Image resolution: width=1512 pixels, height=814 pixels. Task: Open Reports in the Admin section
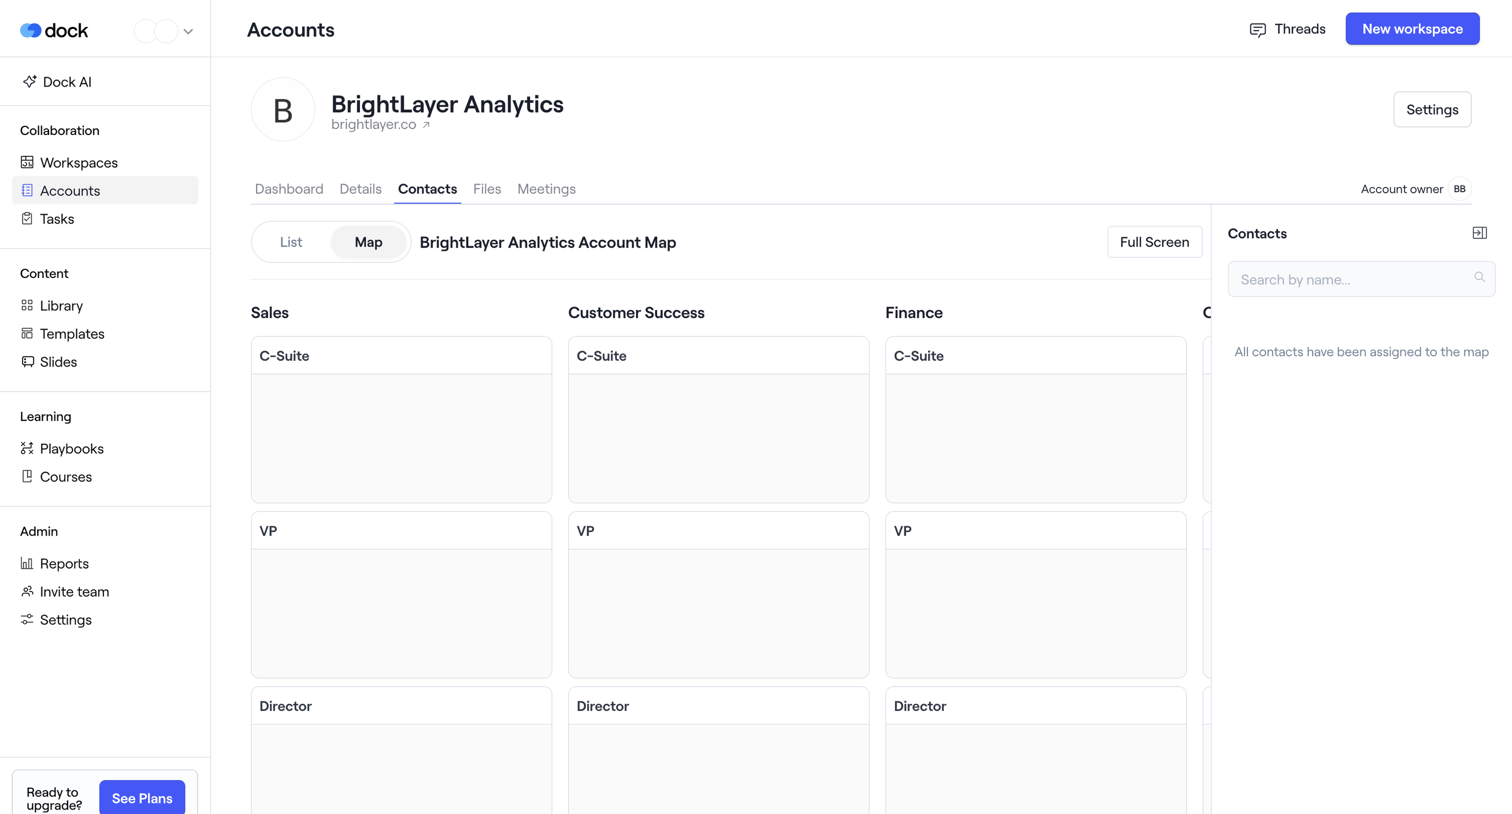click(105, 563)
